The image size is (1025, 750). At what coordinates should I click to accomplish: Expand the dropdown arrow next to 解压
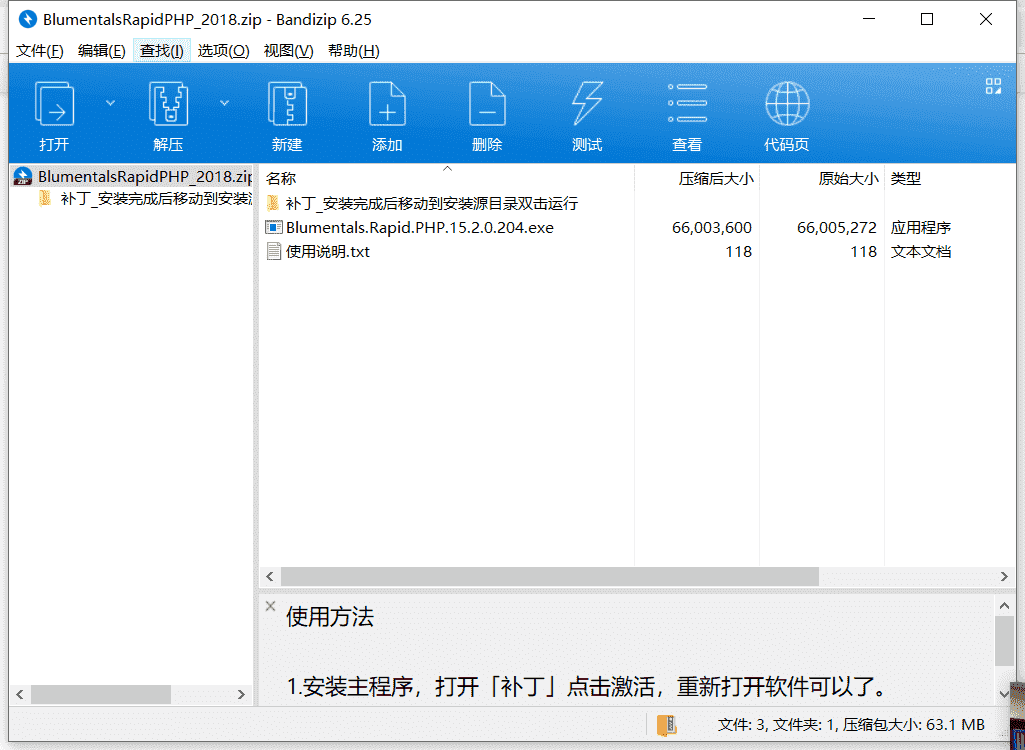224,103
